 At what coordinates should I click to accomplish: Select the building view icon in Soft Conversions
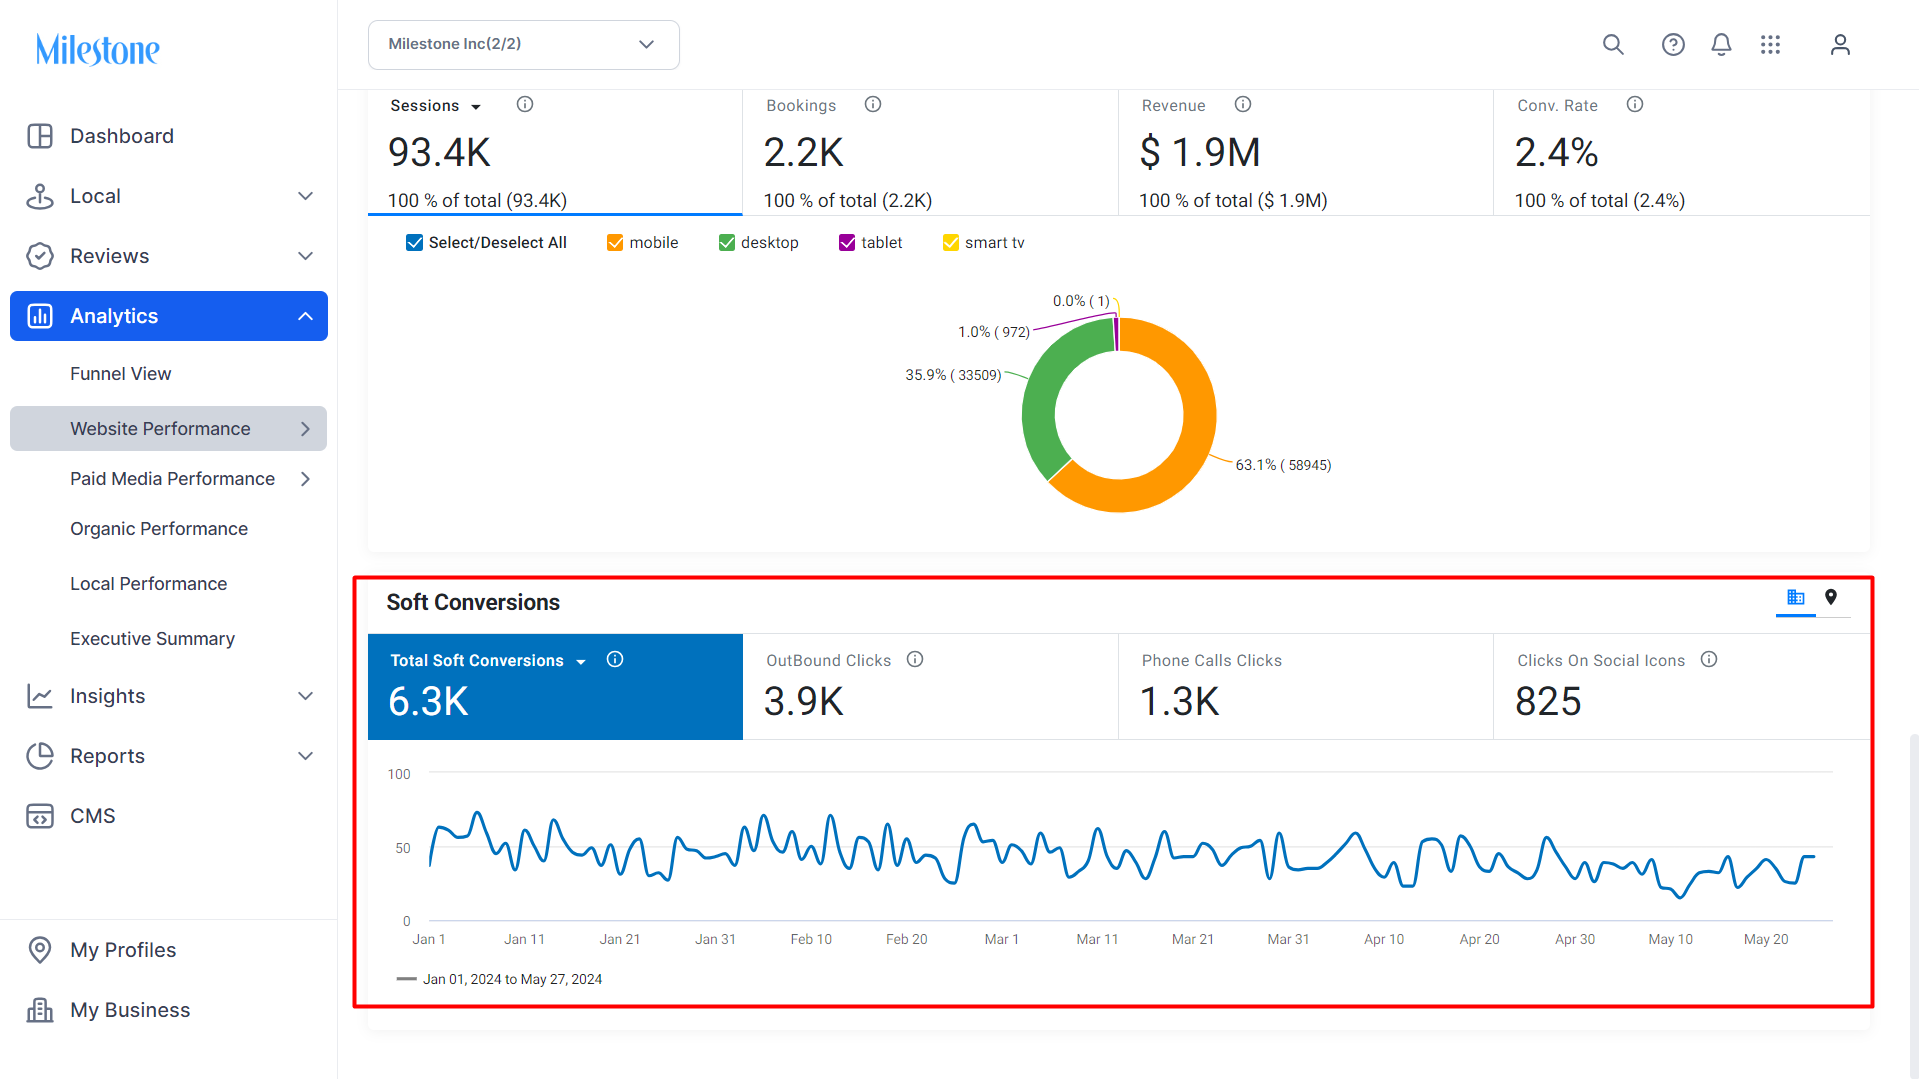[1796, 597]
